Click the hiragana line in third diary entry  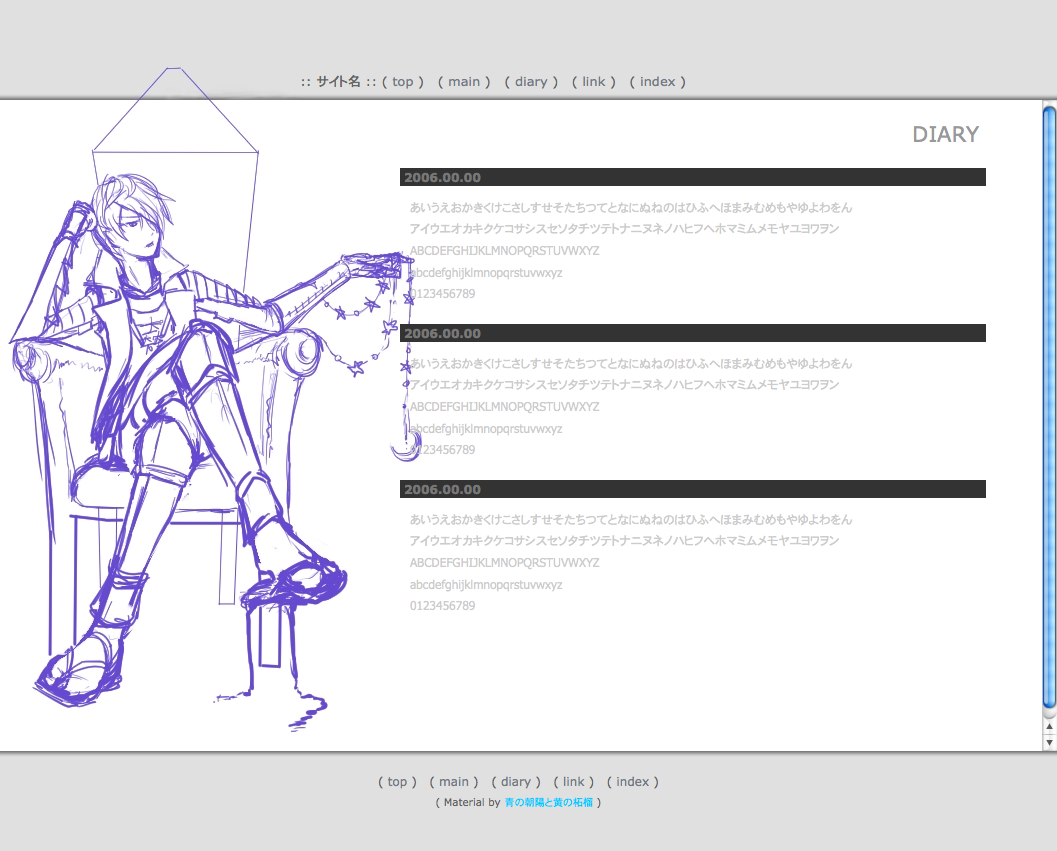click(631, 519)
